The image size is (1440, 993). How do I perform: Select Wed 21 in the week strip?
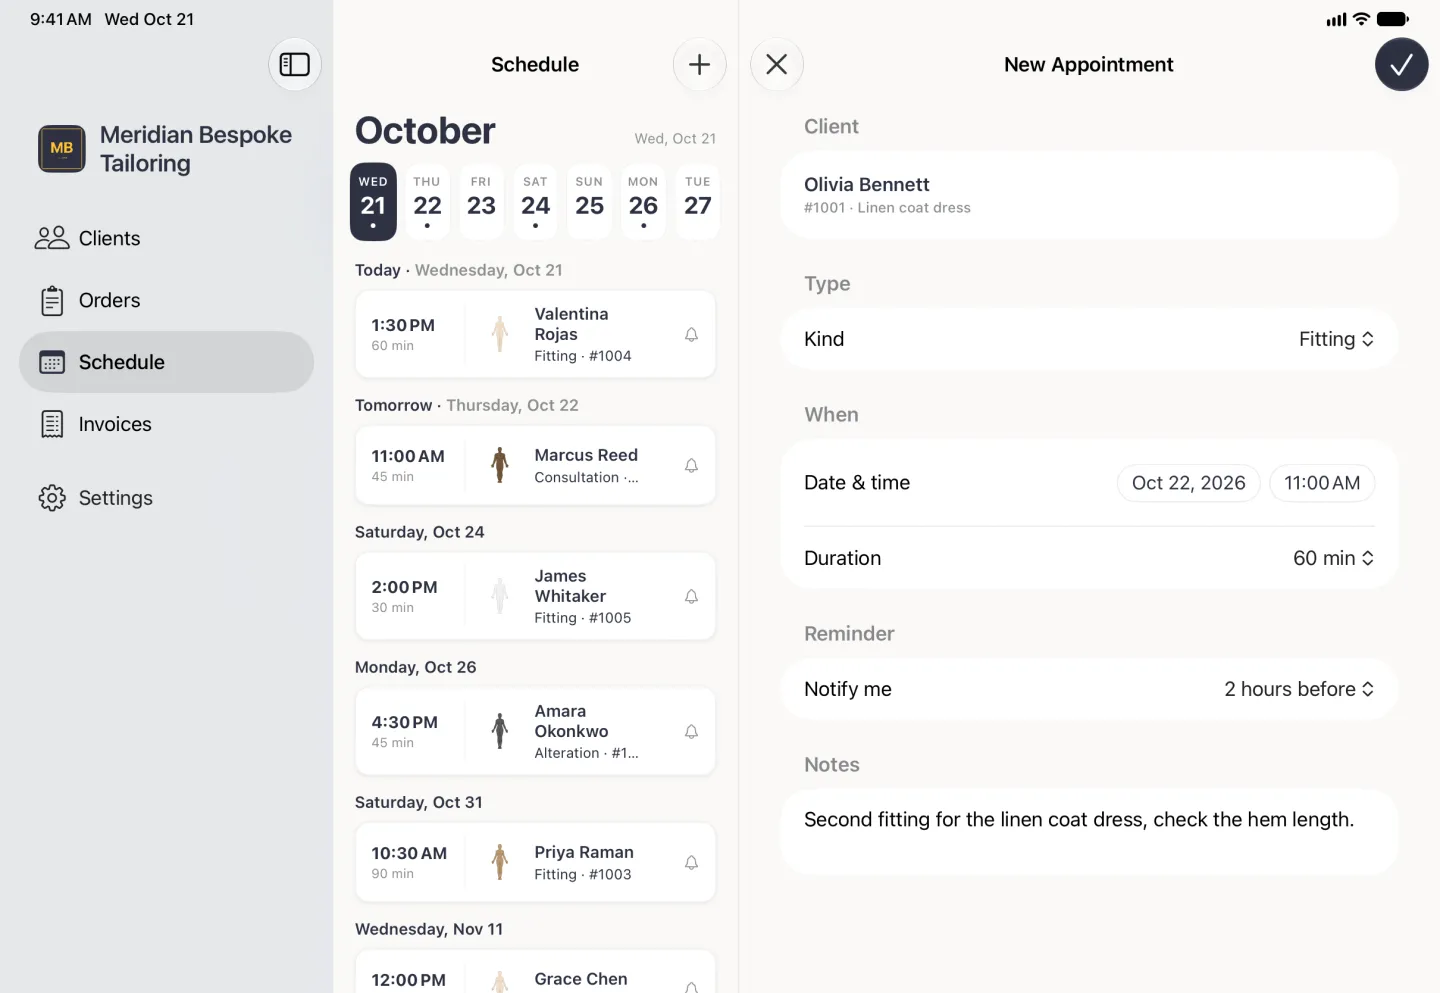coord(373,202)
